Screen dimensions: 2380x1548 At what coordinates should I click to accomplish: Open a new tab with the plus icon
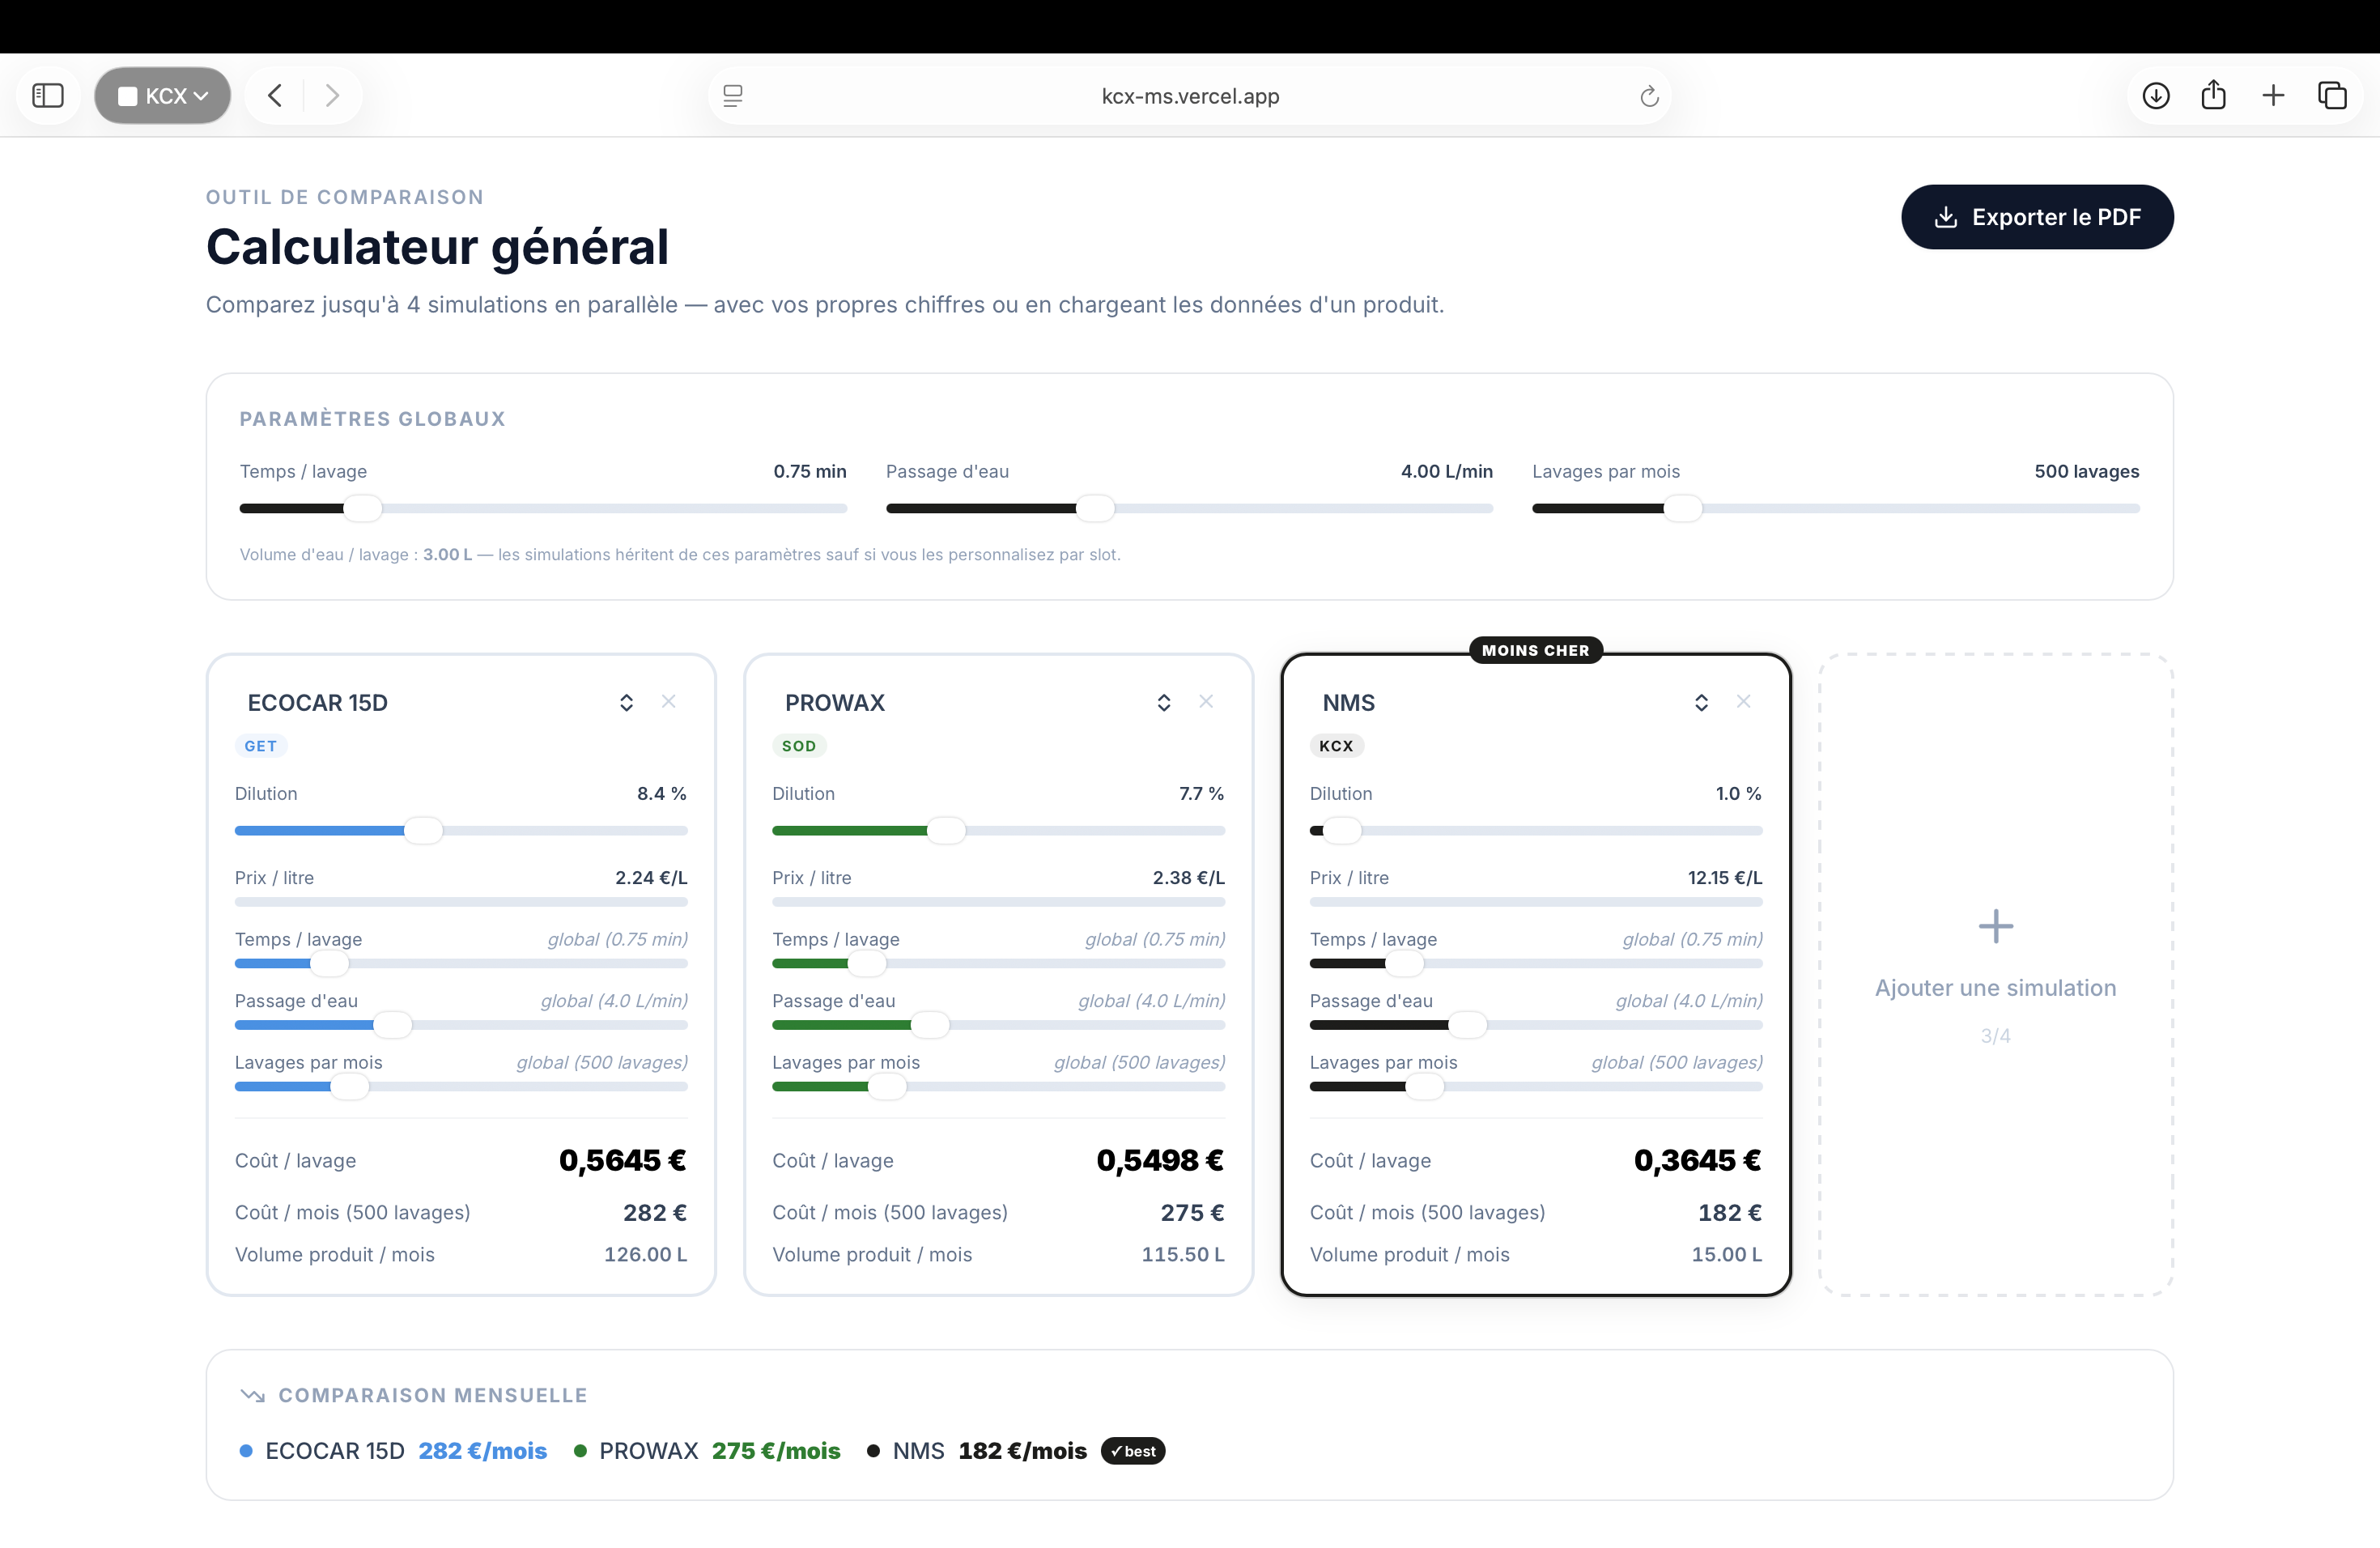[x=2273, y=96]
